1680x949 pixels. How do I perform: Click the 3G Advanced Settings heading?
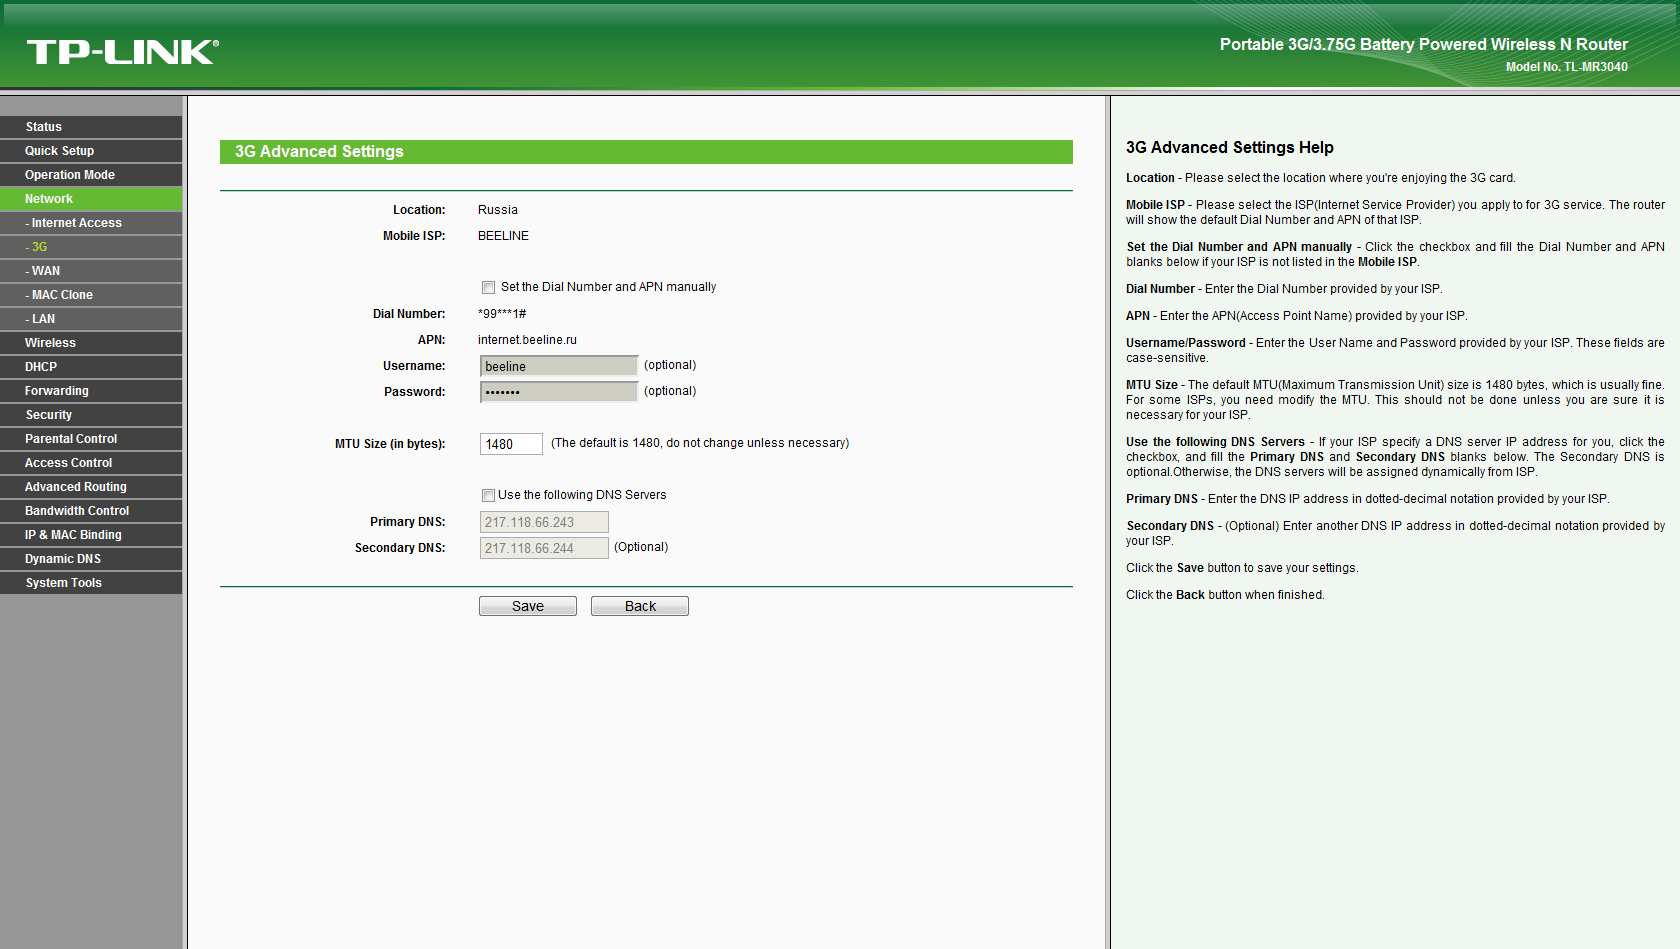319,152
